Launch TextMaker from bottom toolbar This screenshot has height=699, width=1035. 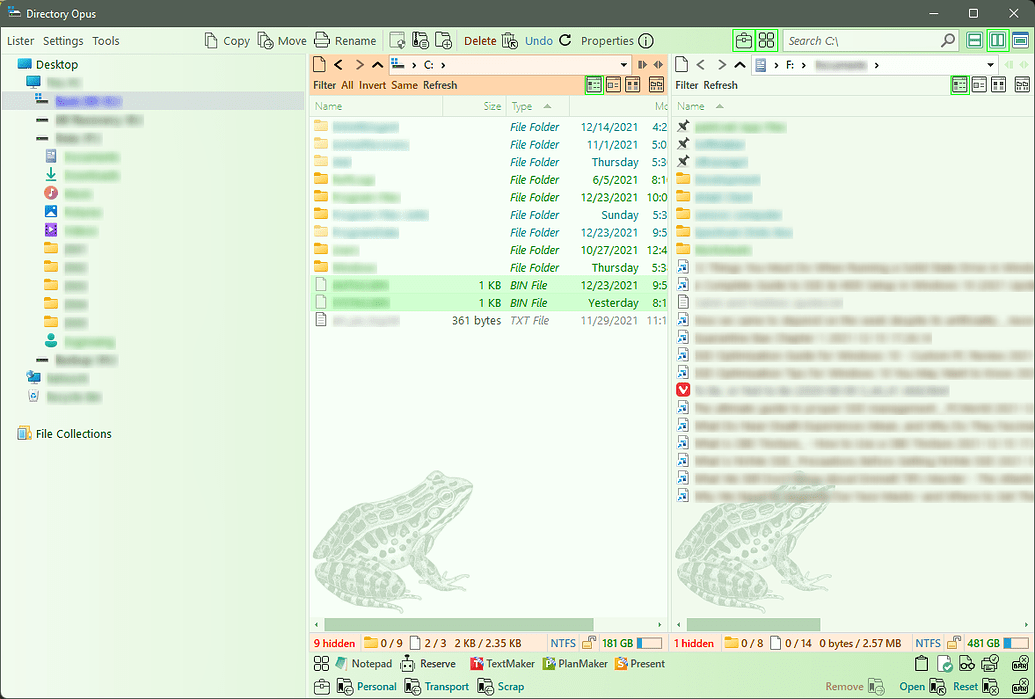[502, 664]
